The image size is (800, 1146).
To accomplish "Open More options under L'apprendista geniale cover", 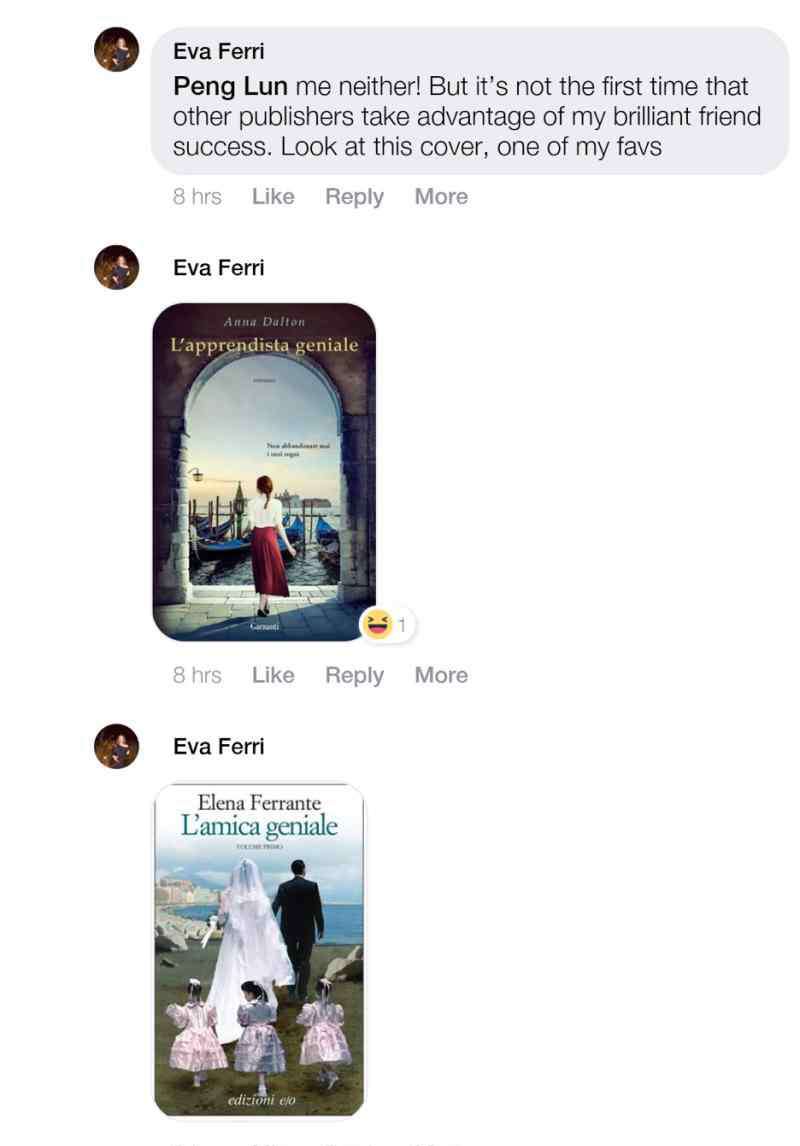I will [x=441, y=675].
